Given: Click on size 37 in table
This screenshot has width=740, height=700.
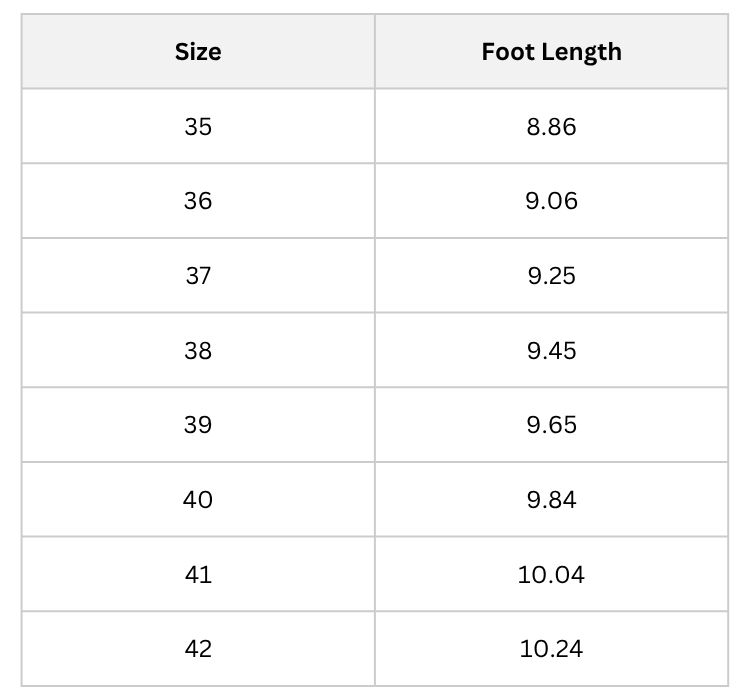Looking at the screenshot, I should click(x=198, y=276).
